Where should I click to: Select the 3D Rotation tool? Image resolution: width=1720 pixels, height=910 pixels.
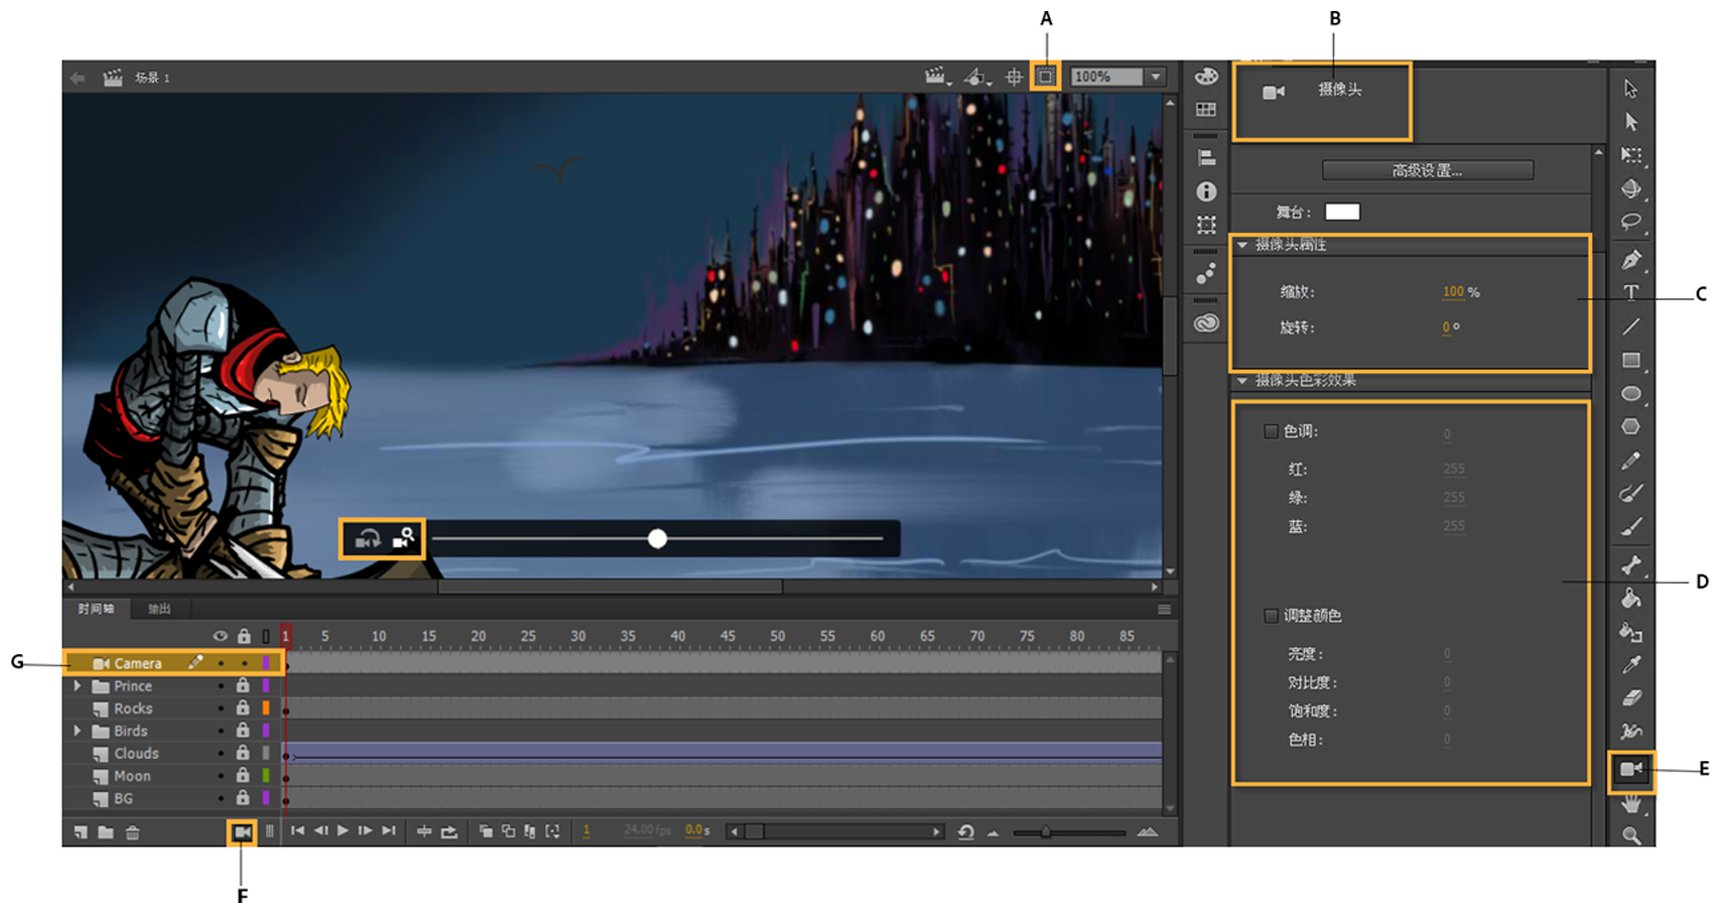click(1631, 188)
